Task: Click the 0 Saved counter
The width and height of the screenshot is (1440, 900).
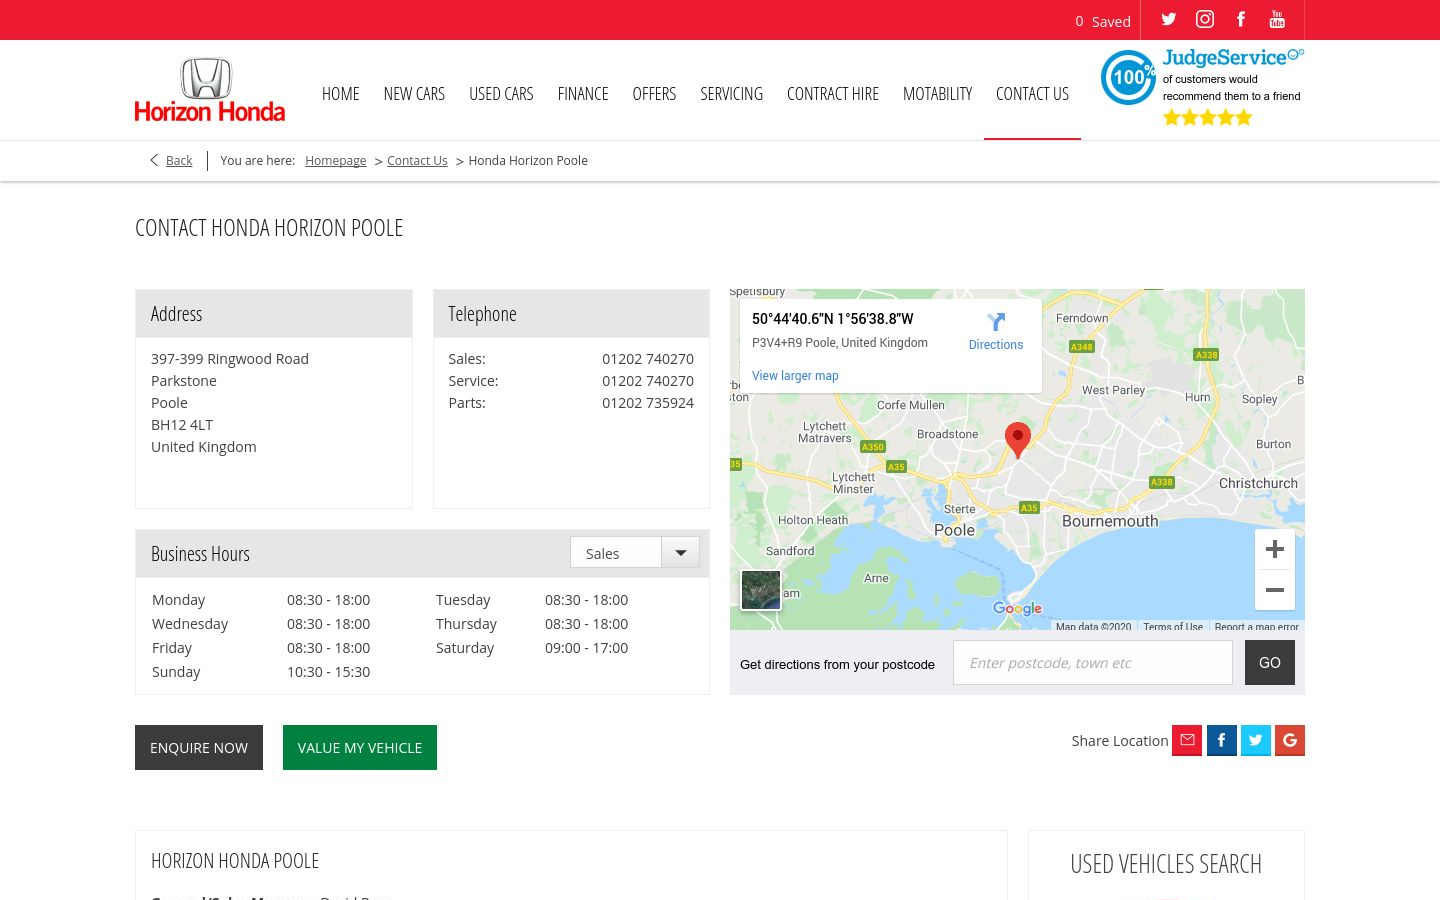Action: [1103, 21]
